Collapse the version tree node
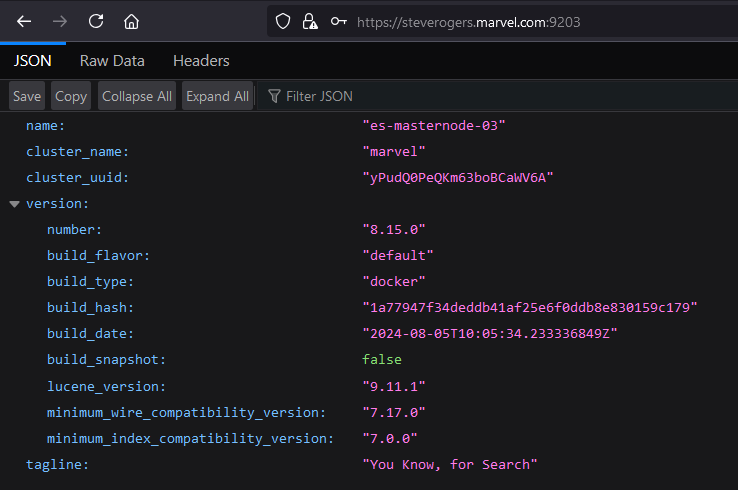This screenshot has height=490, width=738. coord(15,204)
